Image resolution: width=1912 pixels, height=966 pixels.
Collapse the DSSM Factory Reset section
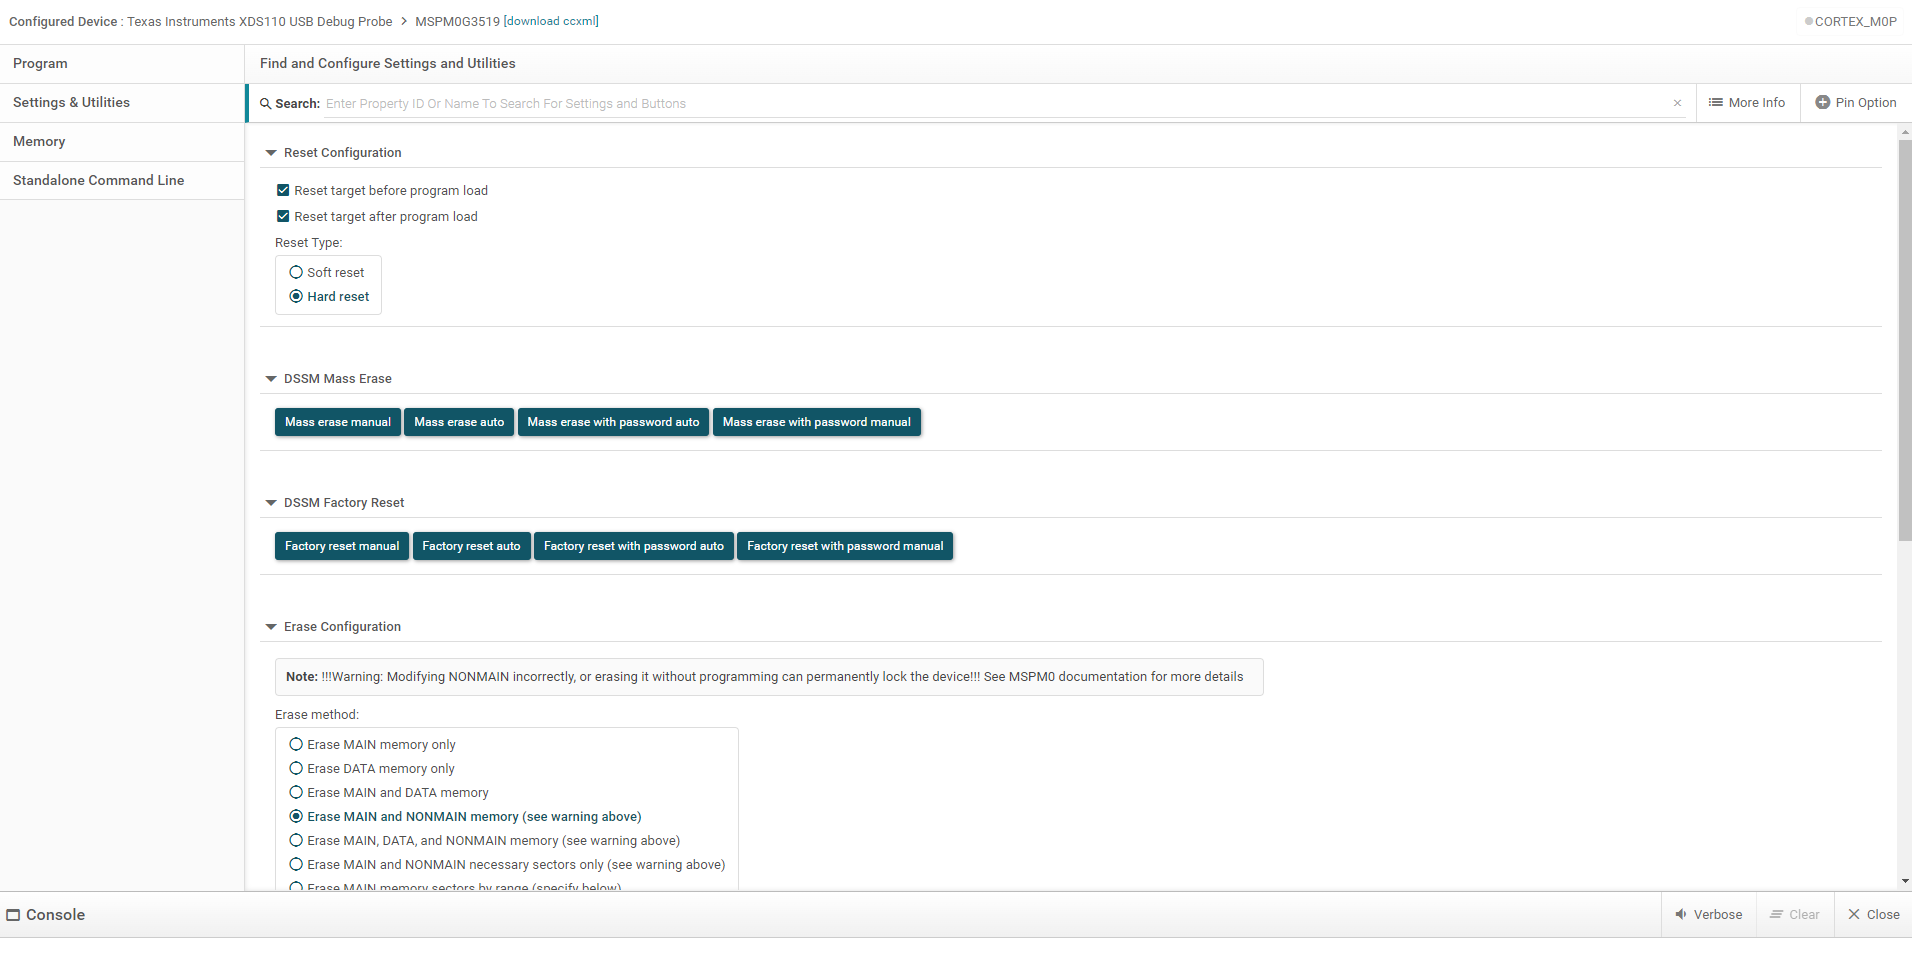271,503
